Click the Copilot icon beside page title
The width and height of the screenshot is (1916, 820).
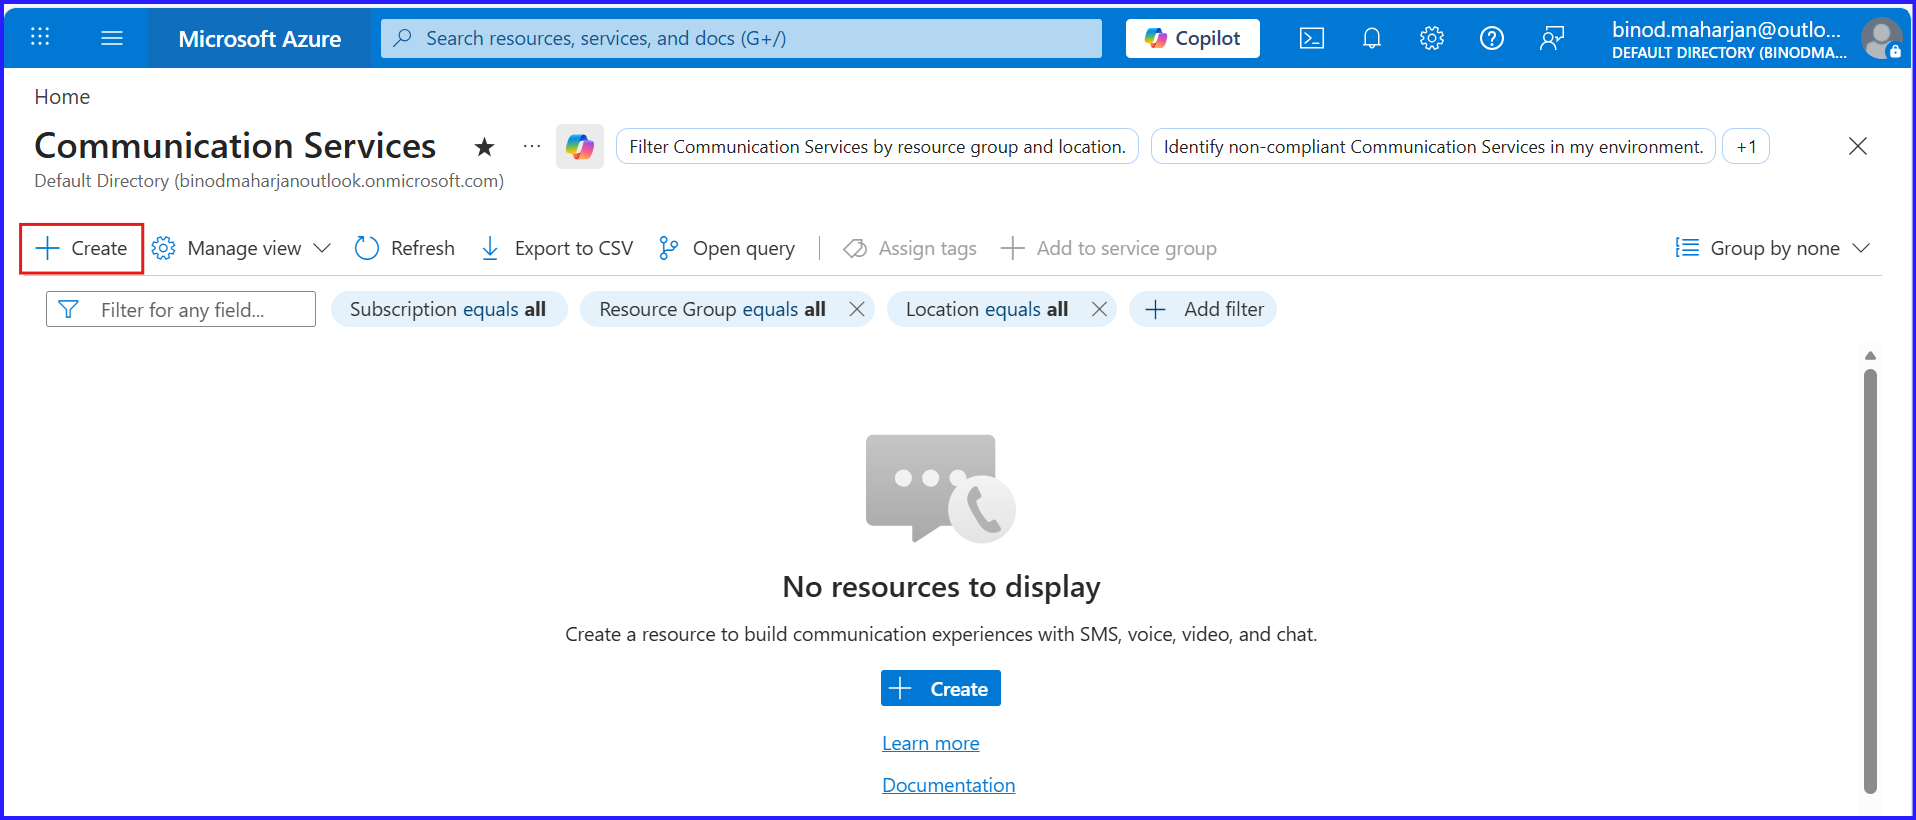tap(580, 147)
